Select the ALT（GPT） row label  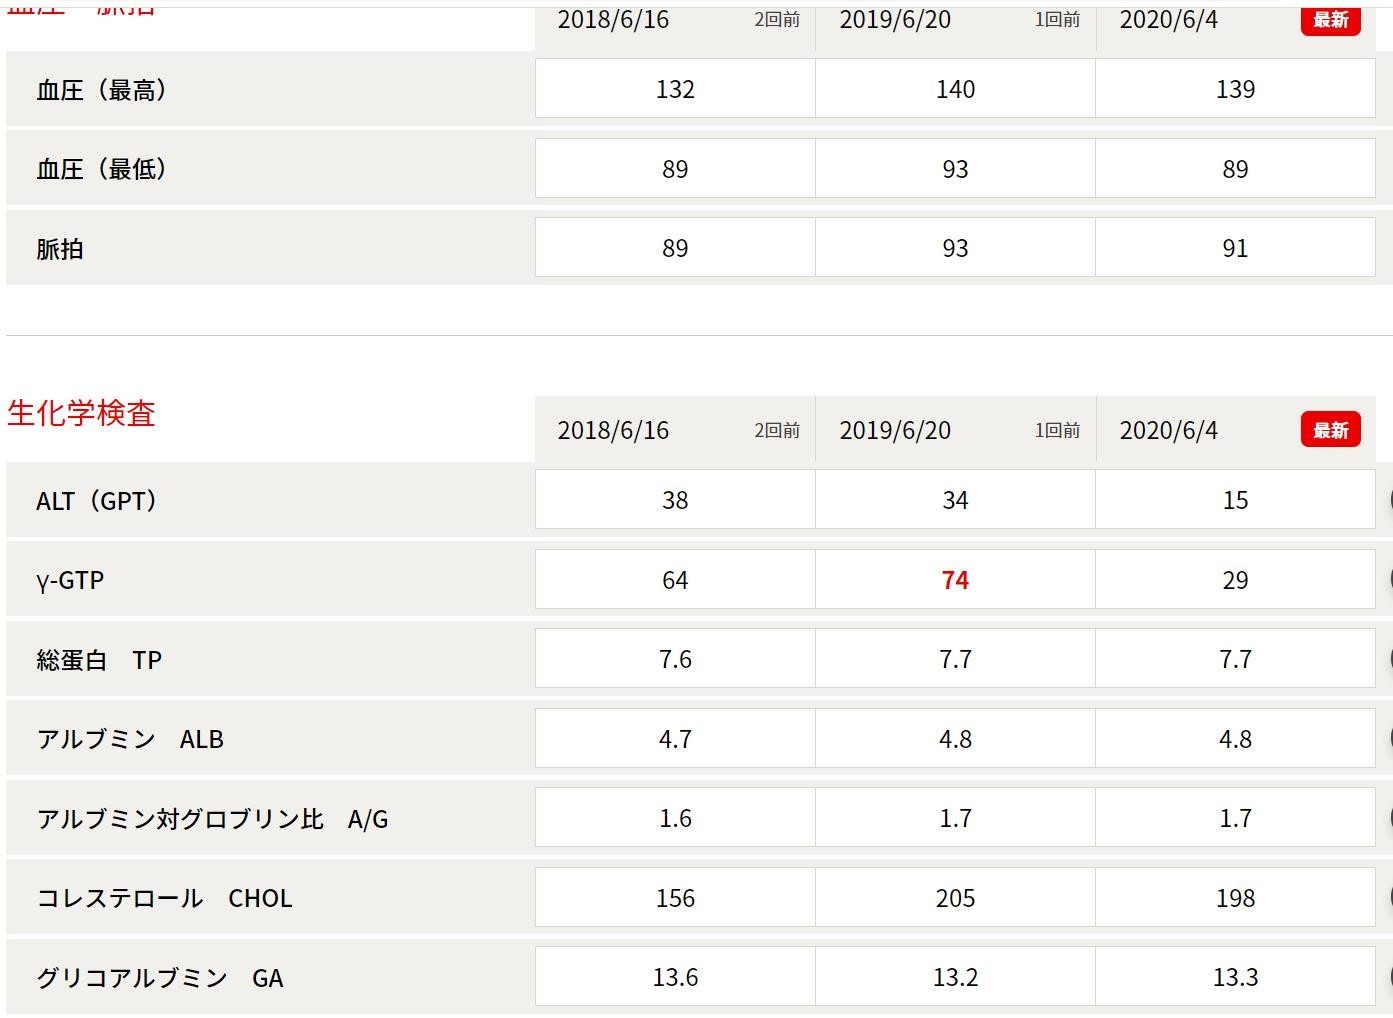click(96, 500)
